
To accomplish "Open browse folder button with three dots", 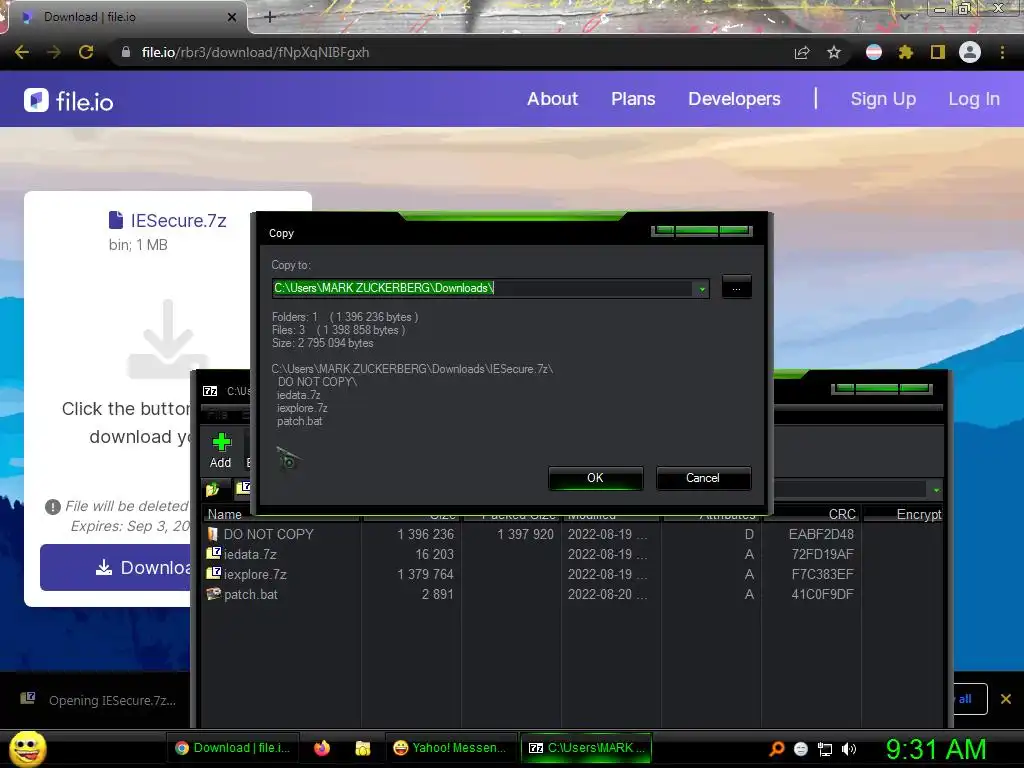I will pos(737,287).
